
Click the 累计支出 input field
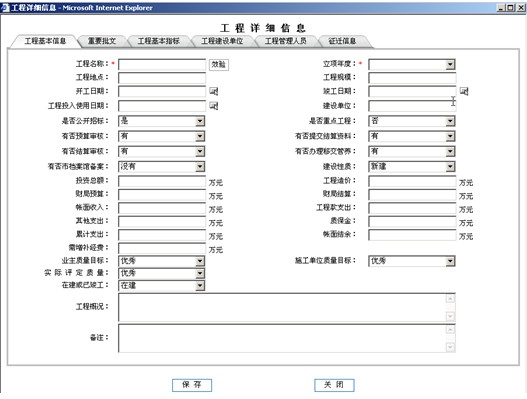162,235
